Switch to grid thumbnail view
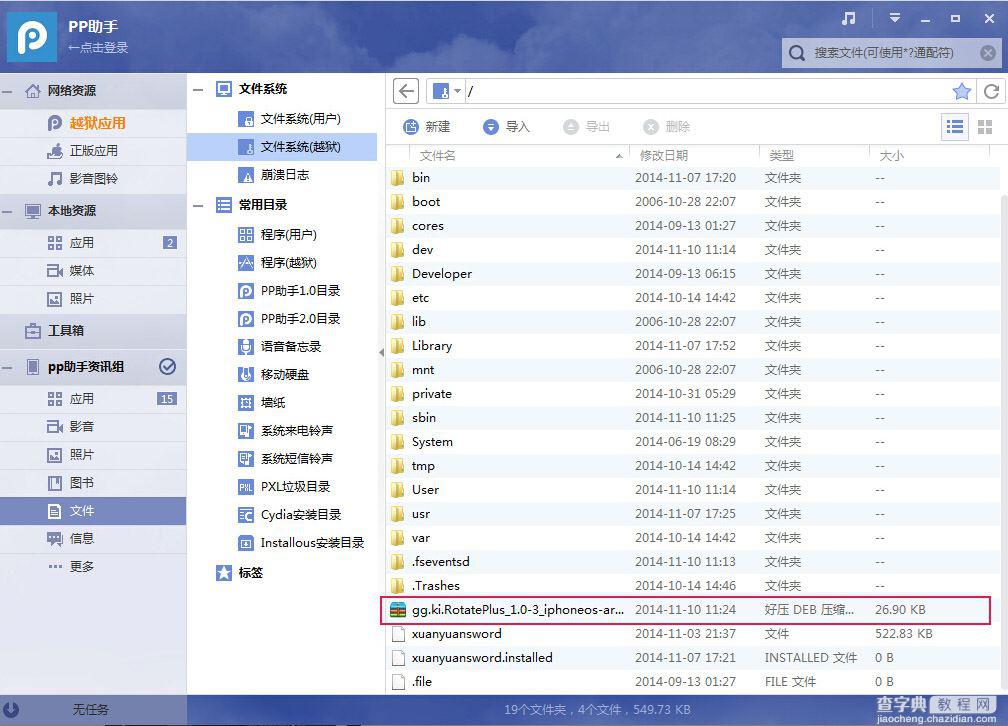The height and width of the screenshot is (726, 1008). (x=985, y=127)
